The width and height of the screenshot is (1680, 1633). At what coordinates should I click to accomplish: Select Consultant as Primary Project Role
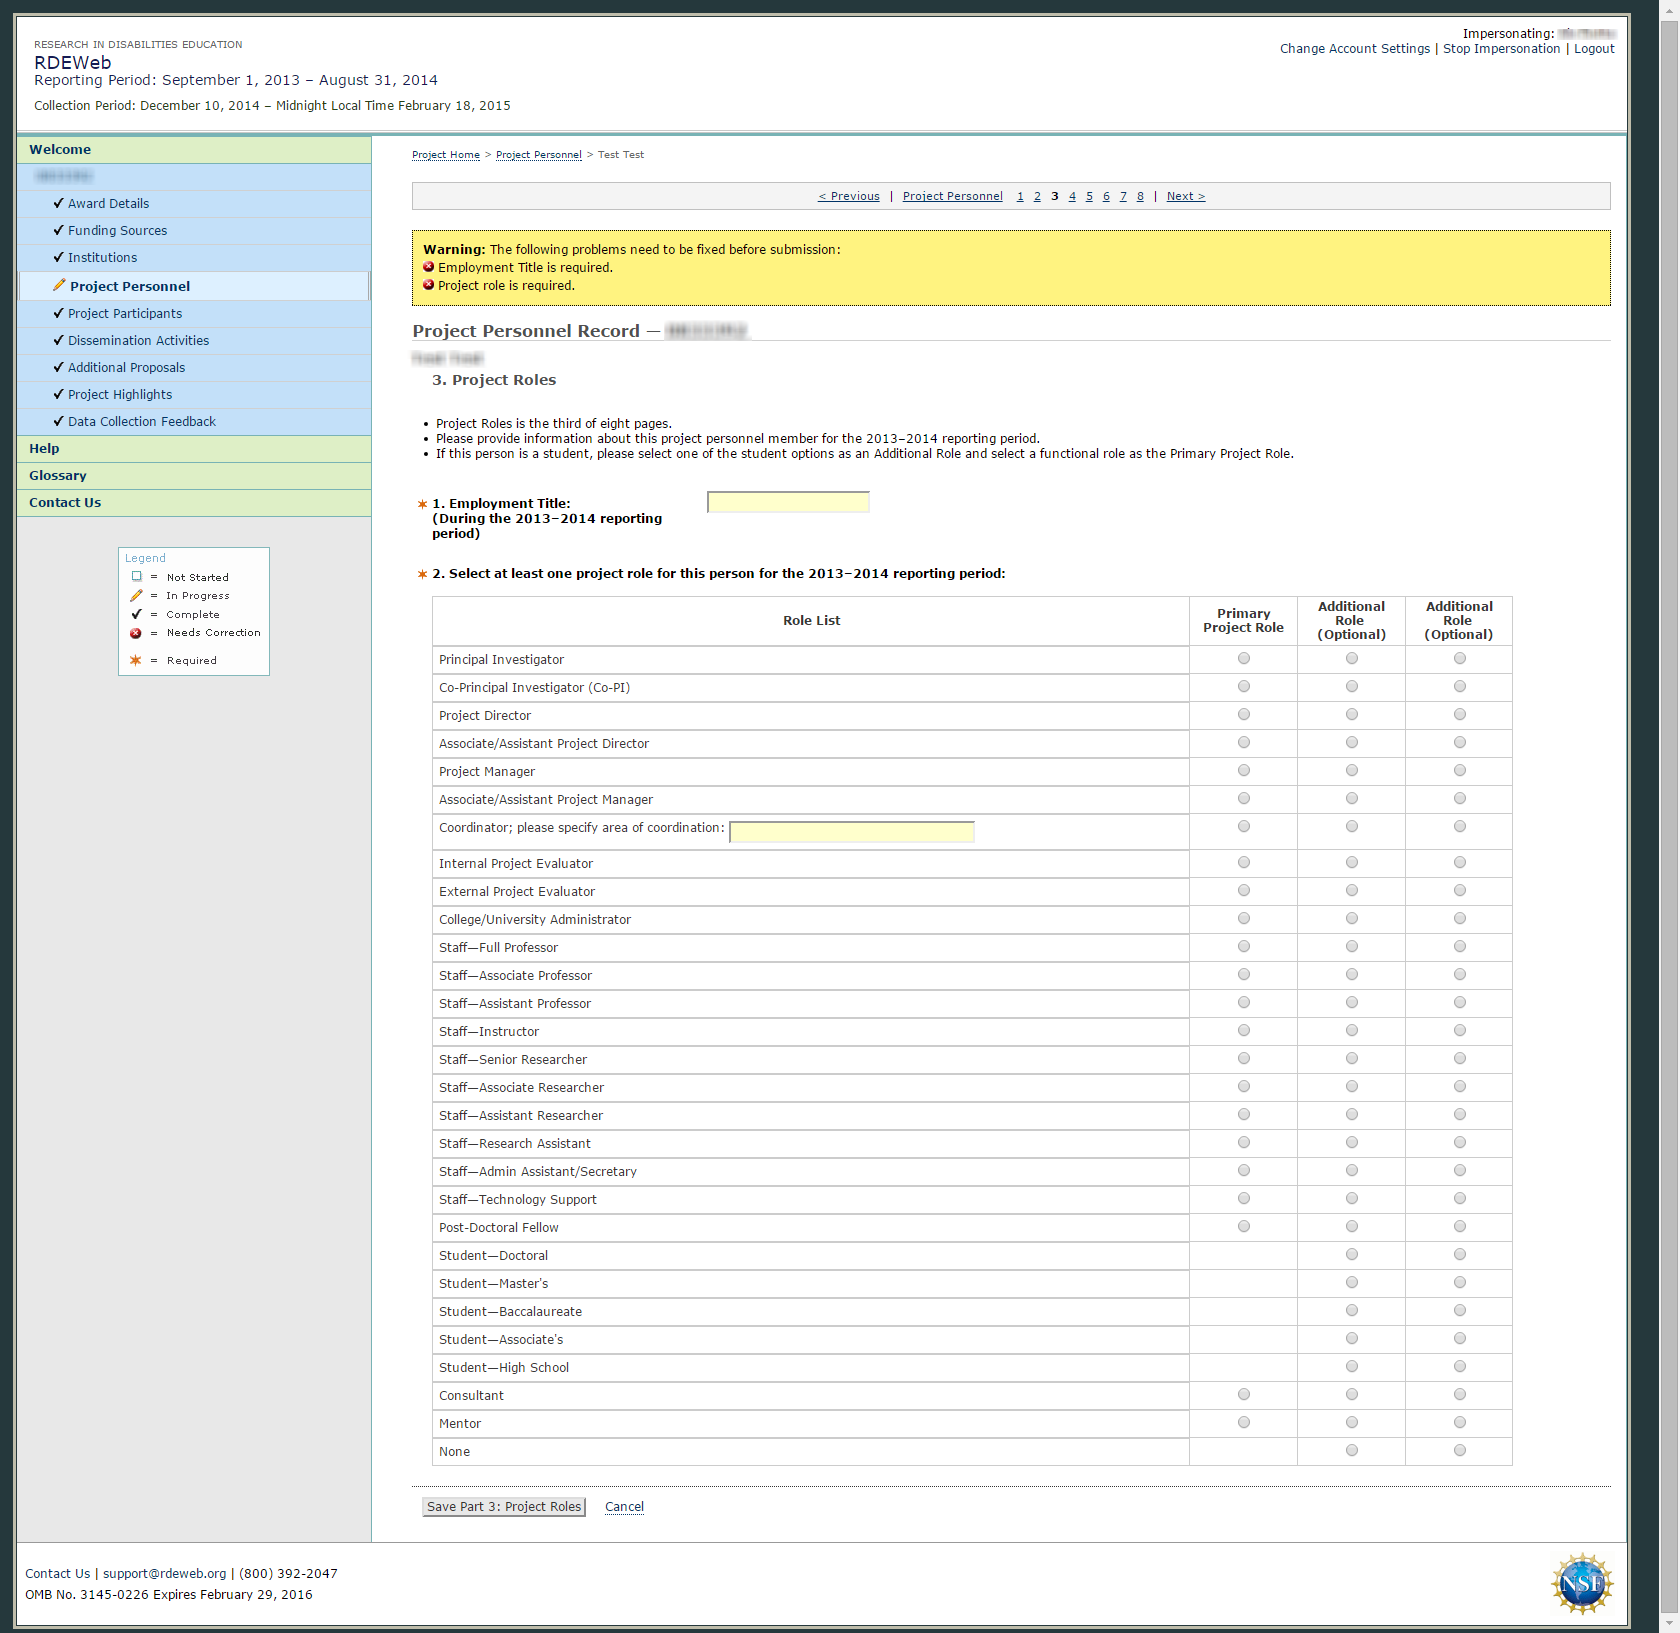[1243, 1395]
